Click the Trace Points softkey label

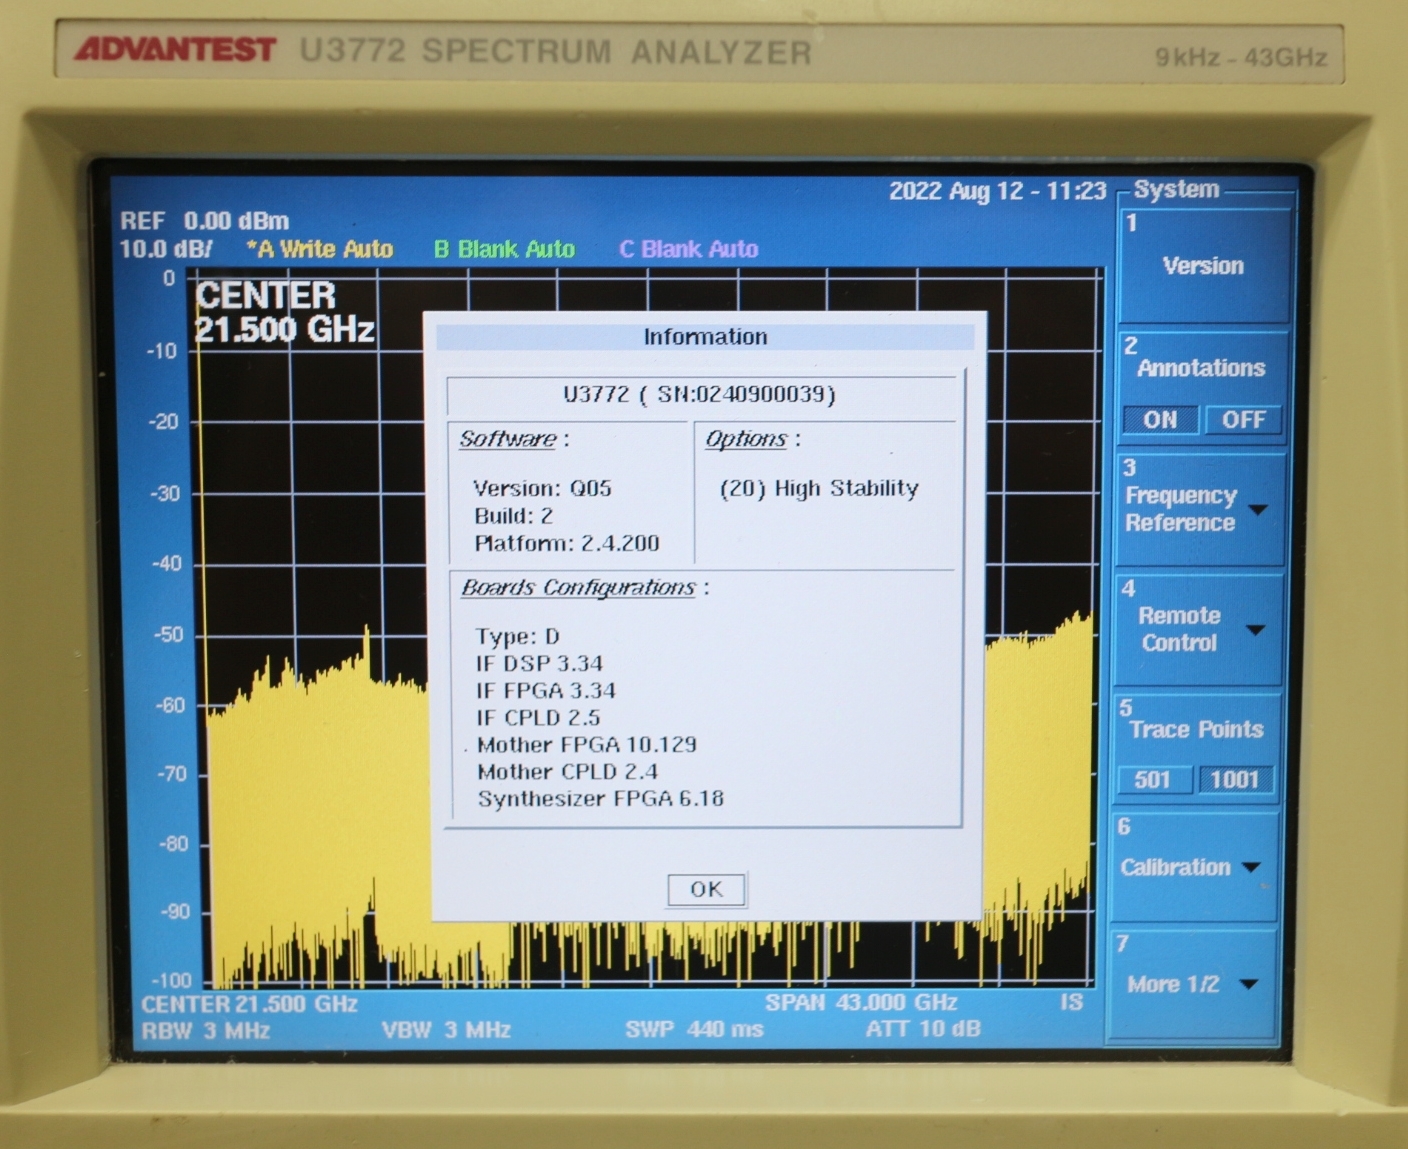click(1196, 729)
